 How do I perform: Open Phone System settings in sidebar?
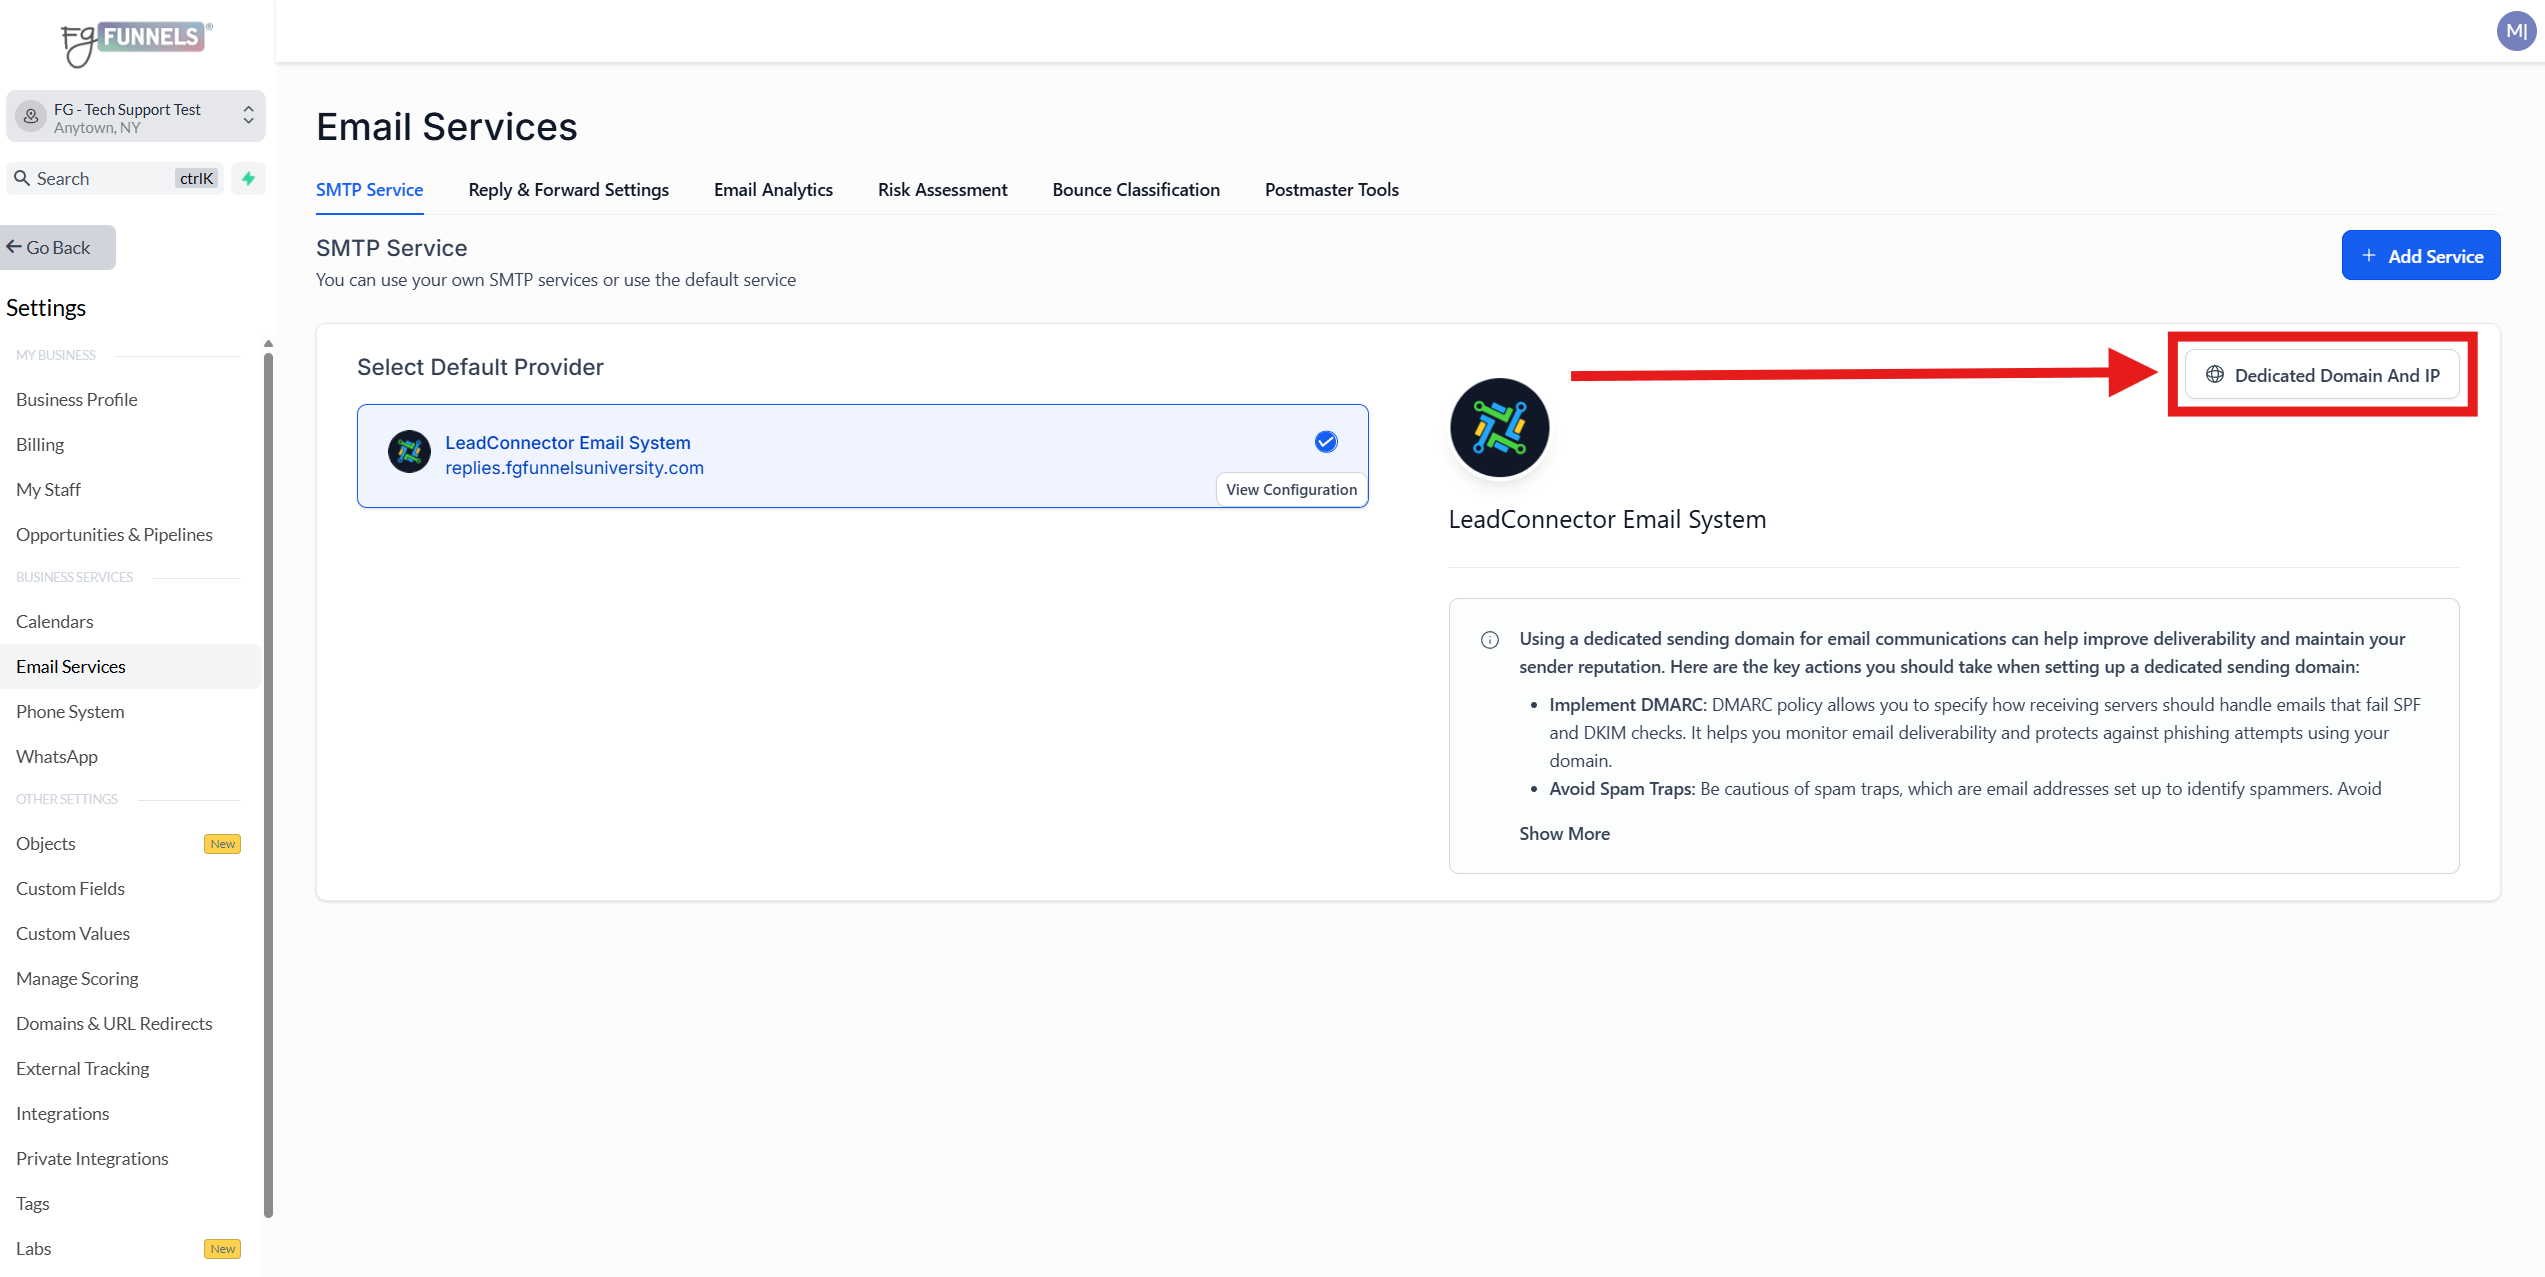coord(70,712)
